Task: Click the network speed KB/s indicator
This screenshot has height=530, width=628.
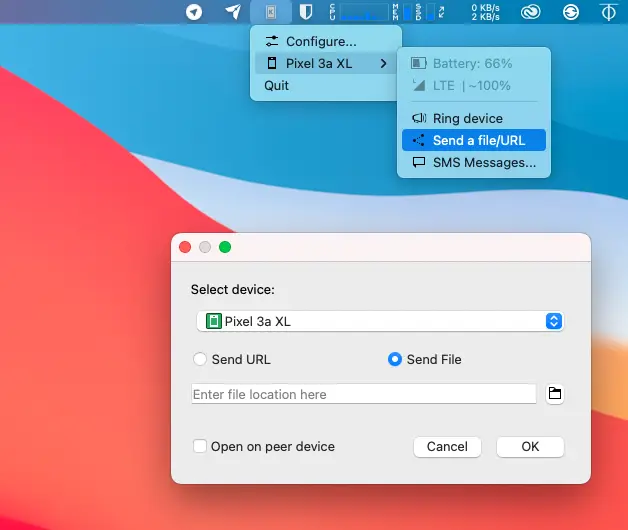Action: 485,12
